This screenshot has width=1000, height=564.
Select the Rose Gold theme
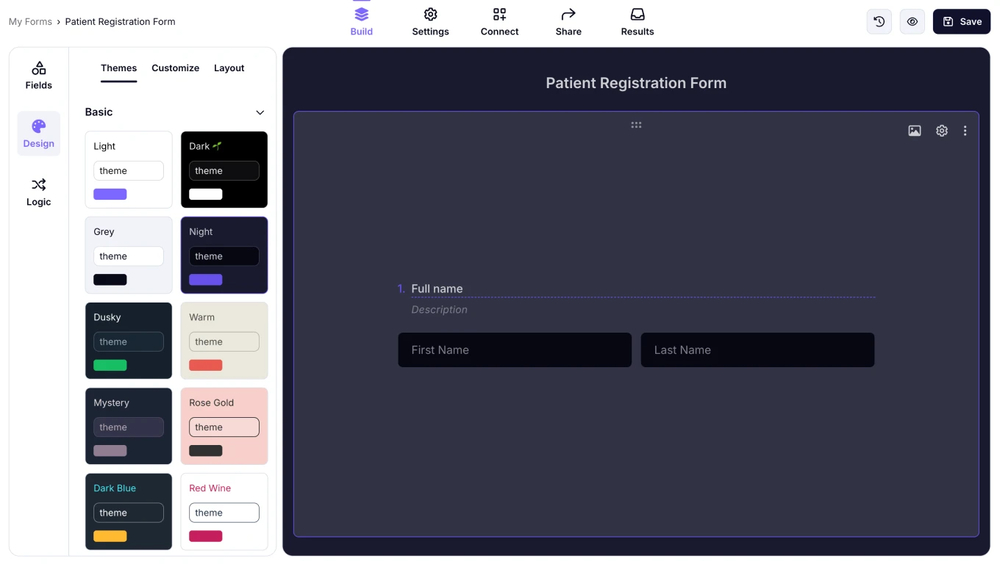point(224,426)
